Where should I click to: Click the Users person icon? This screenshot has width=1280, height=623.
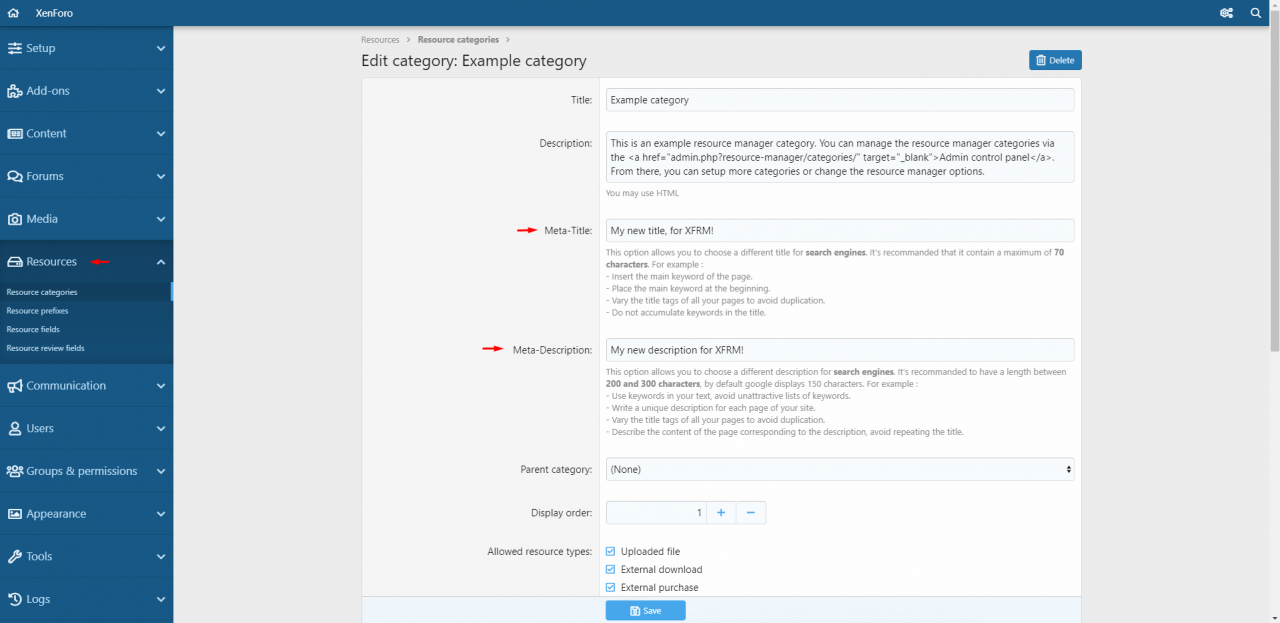pos(15,428)
